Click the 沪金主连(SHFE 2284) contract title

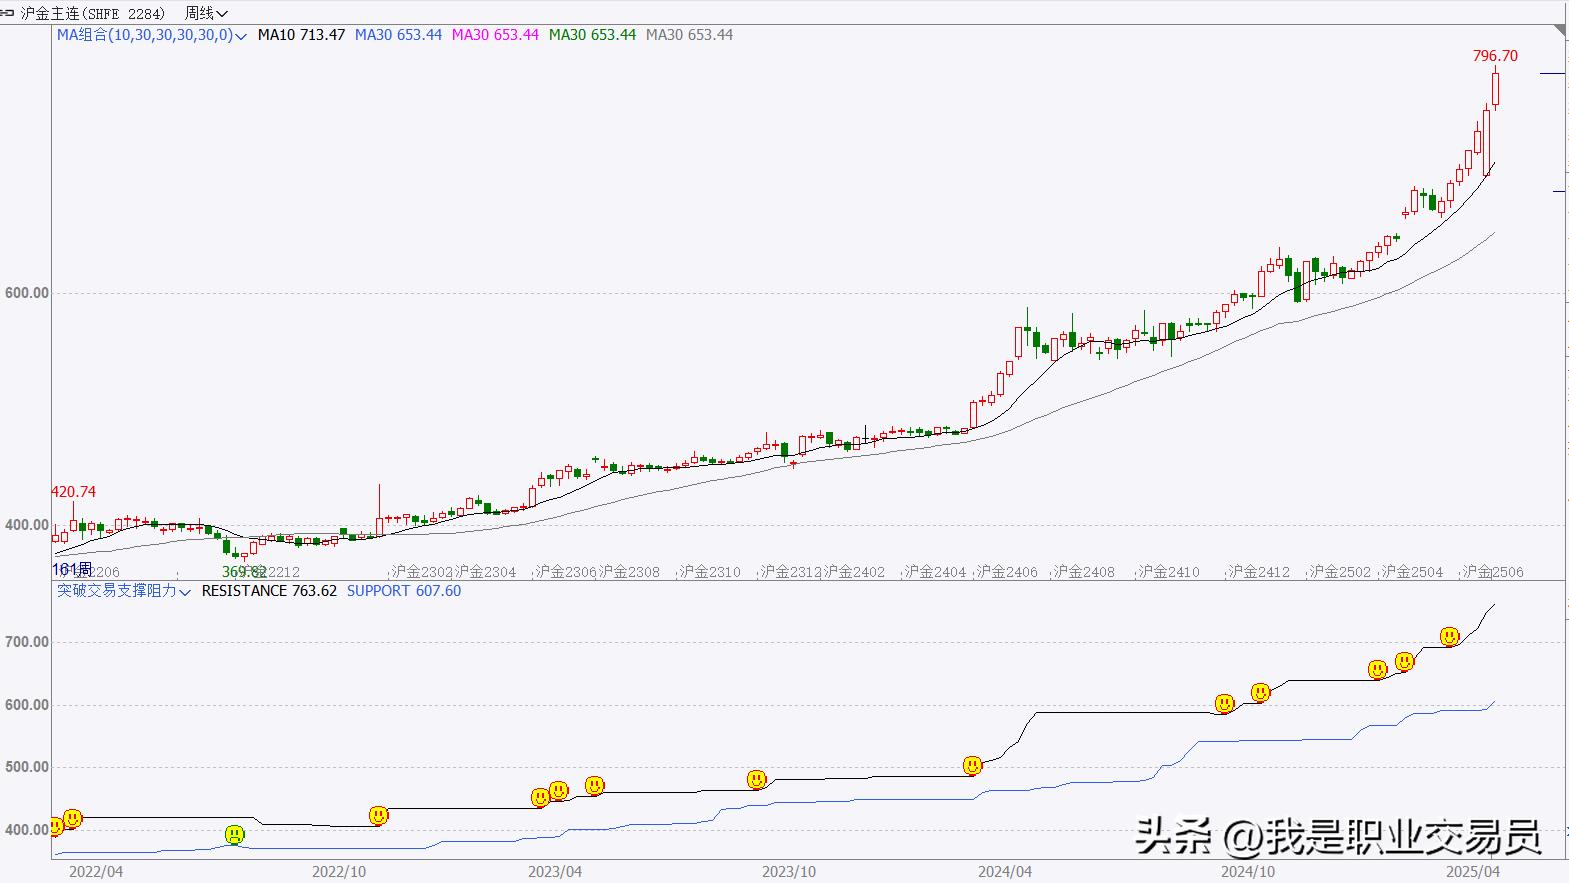click(x=93, y=13)
